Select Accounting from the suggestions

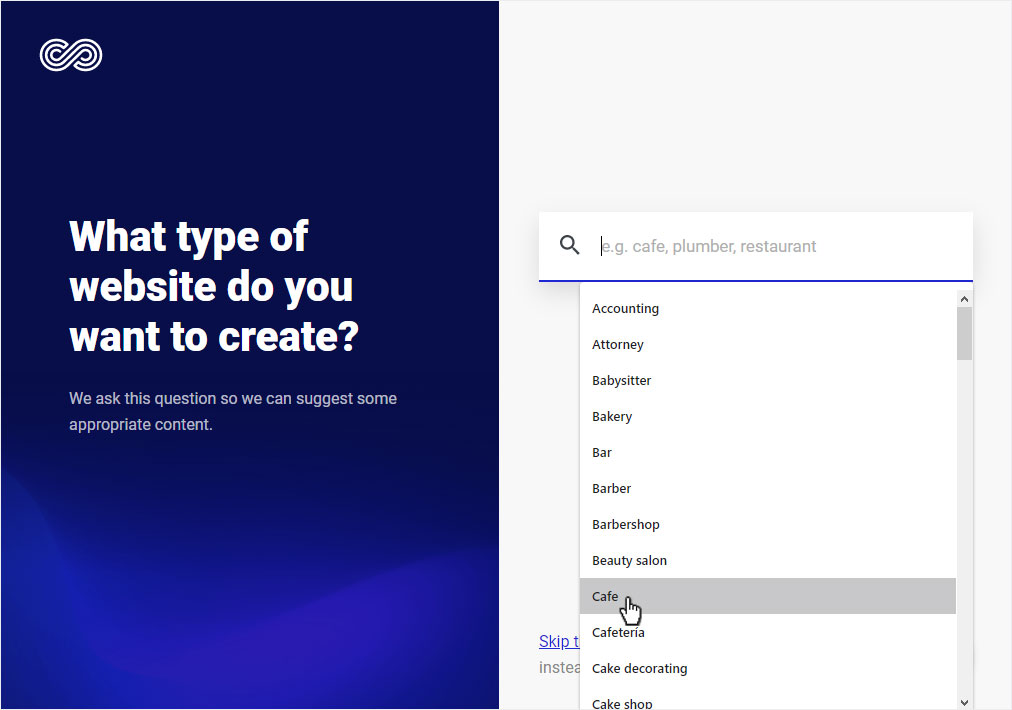point(767,309)
